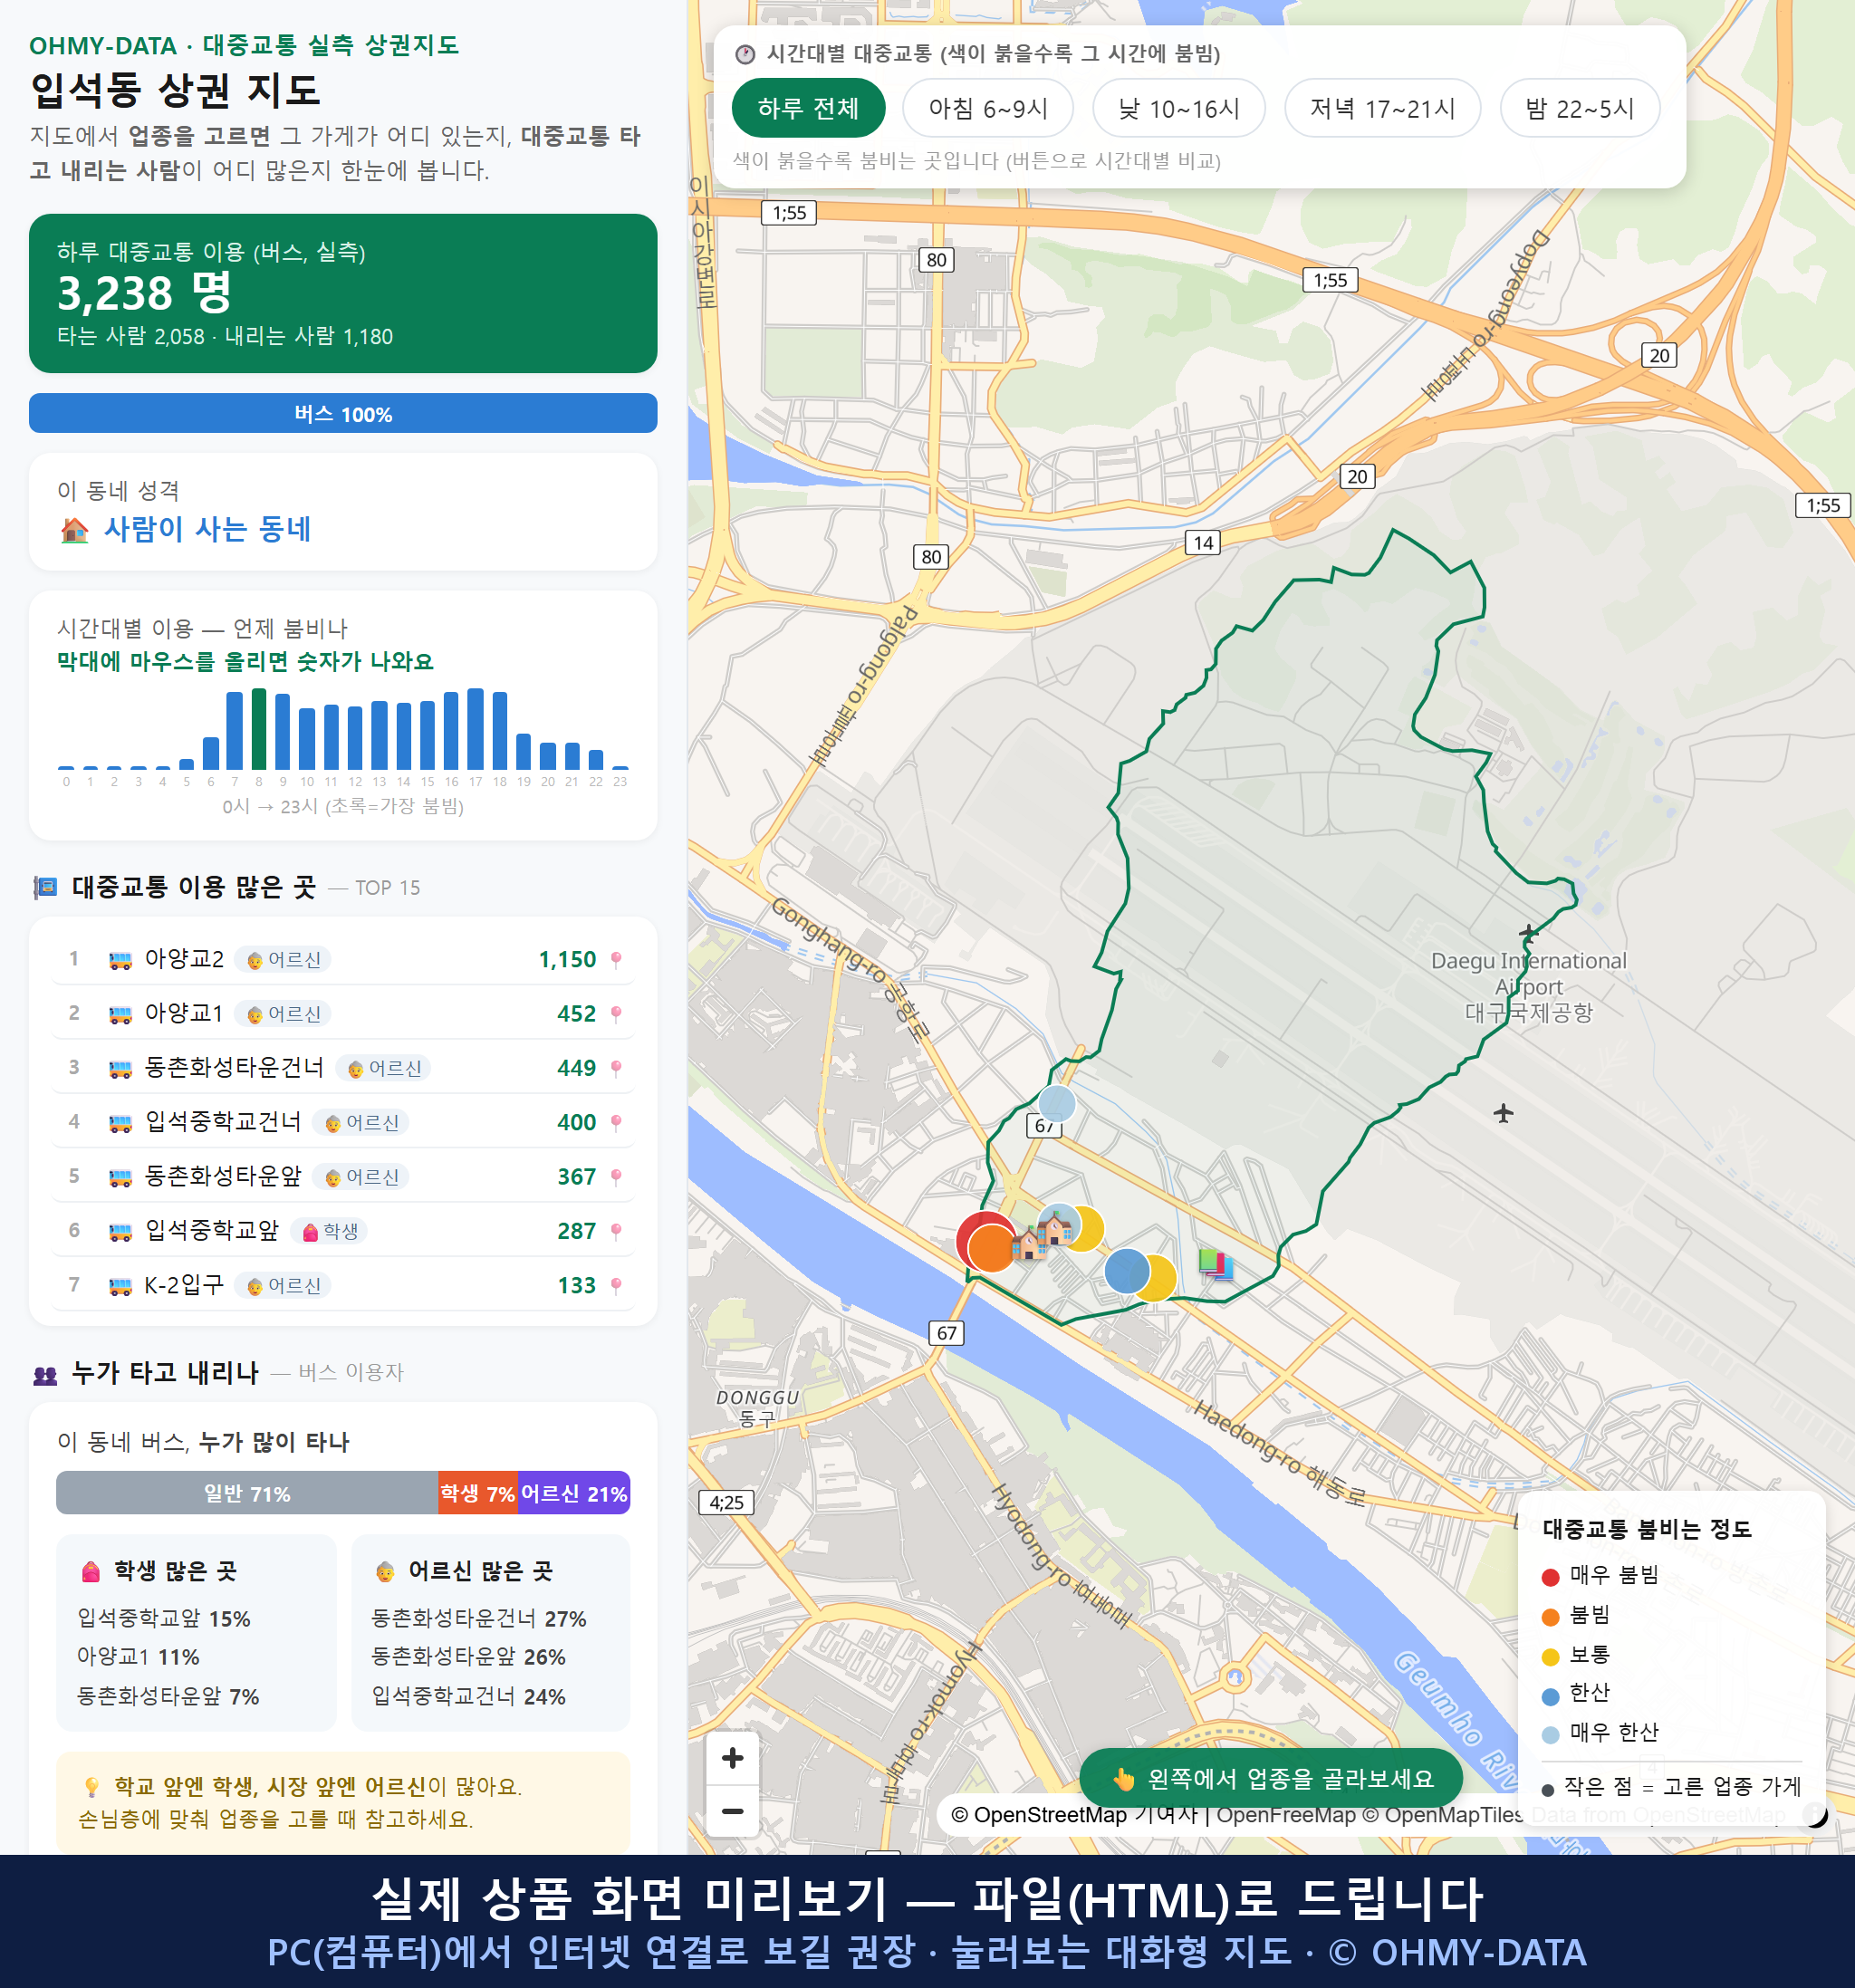Click the hour-17 bar in the chart
1855x1988 pixels.
pyautogui.click(x=476, y=729)
